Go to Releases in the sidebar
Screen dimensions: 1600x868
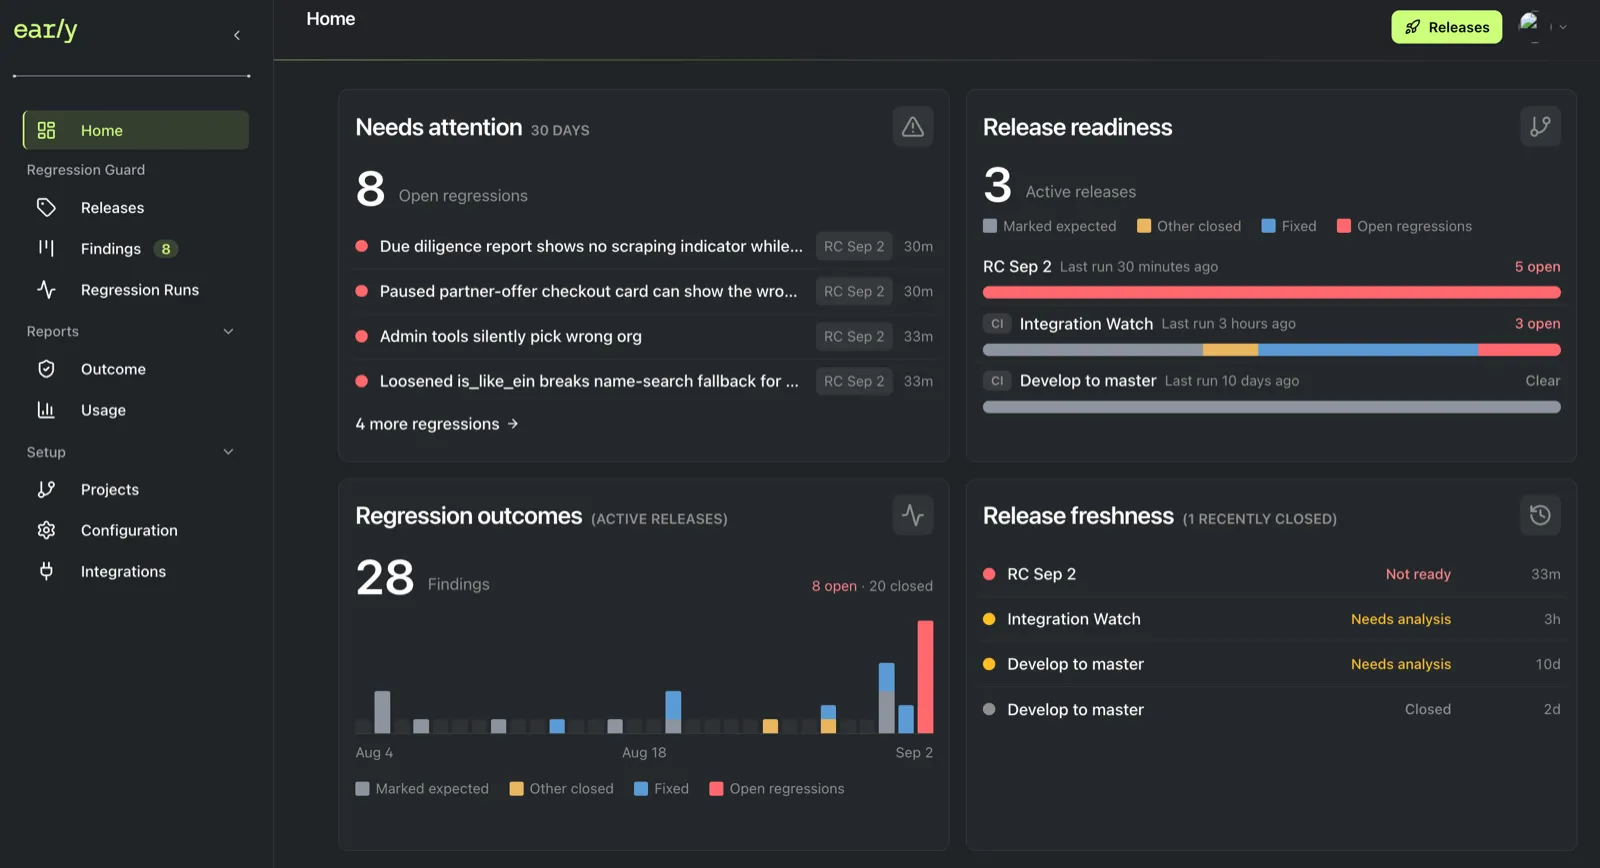136,207
